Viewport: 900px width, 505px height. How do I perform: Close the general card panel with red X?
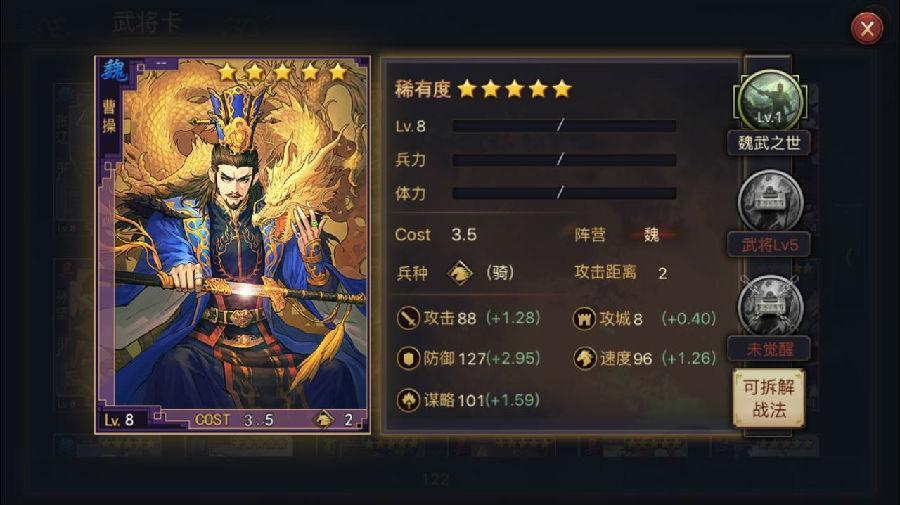coord(867,28)
